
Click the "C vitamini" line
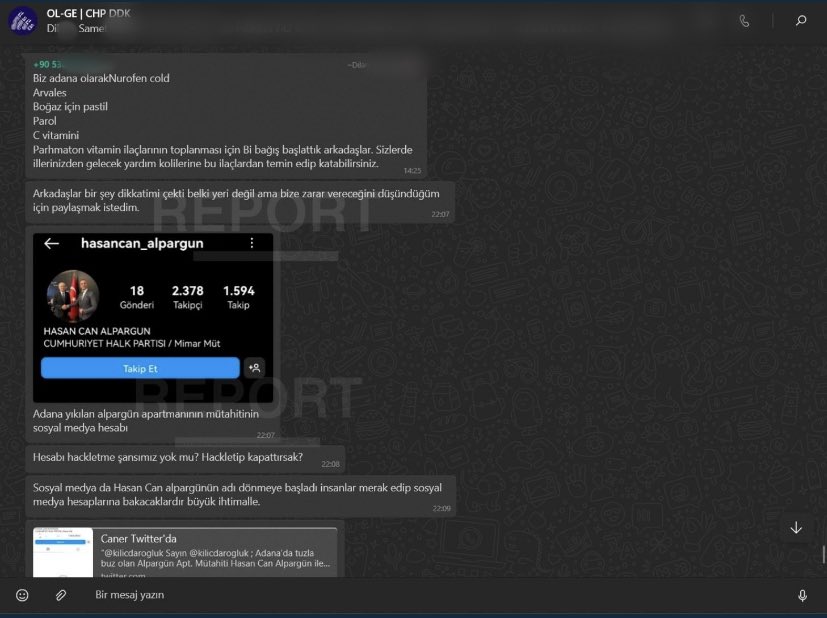point(56,135)
